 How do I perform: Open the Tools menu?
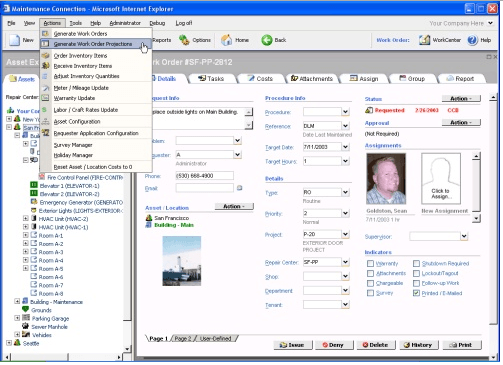[x=76, y=23]
